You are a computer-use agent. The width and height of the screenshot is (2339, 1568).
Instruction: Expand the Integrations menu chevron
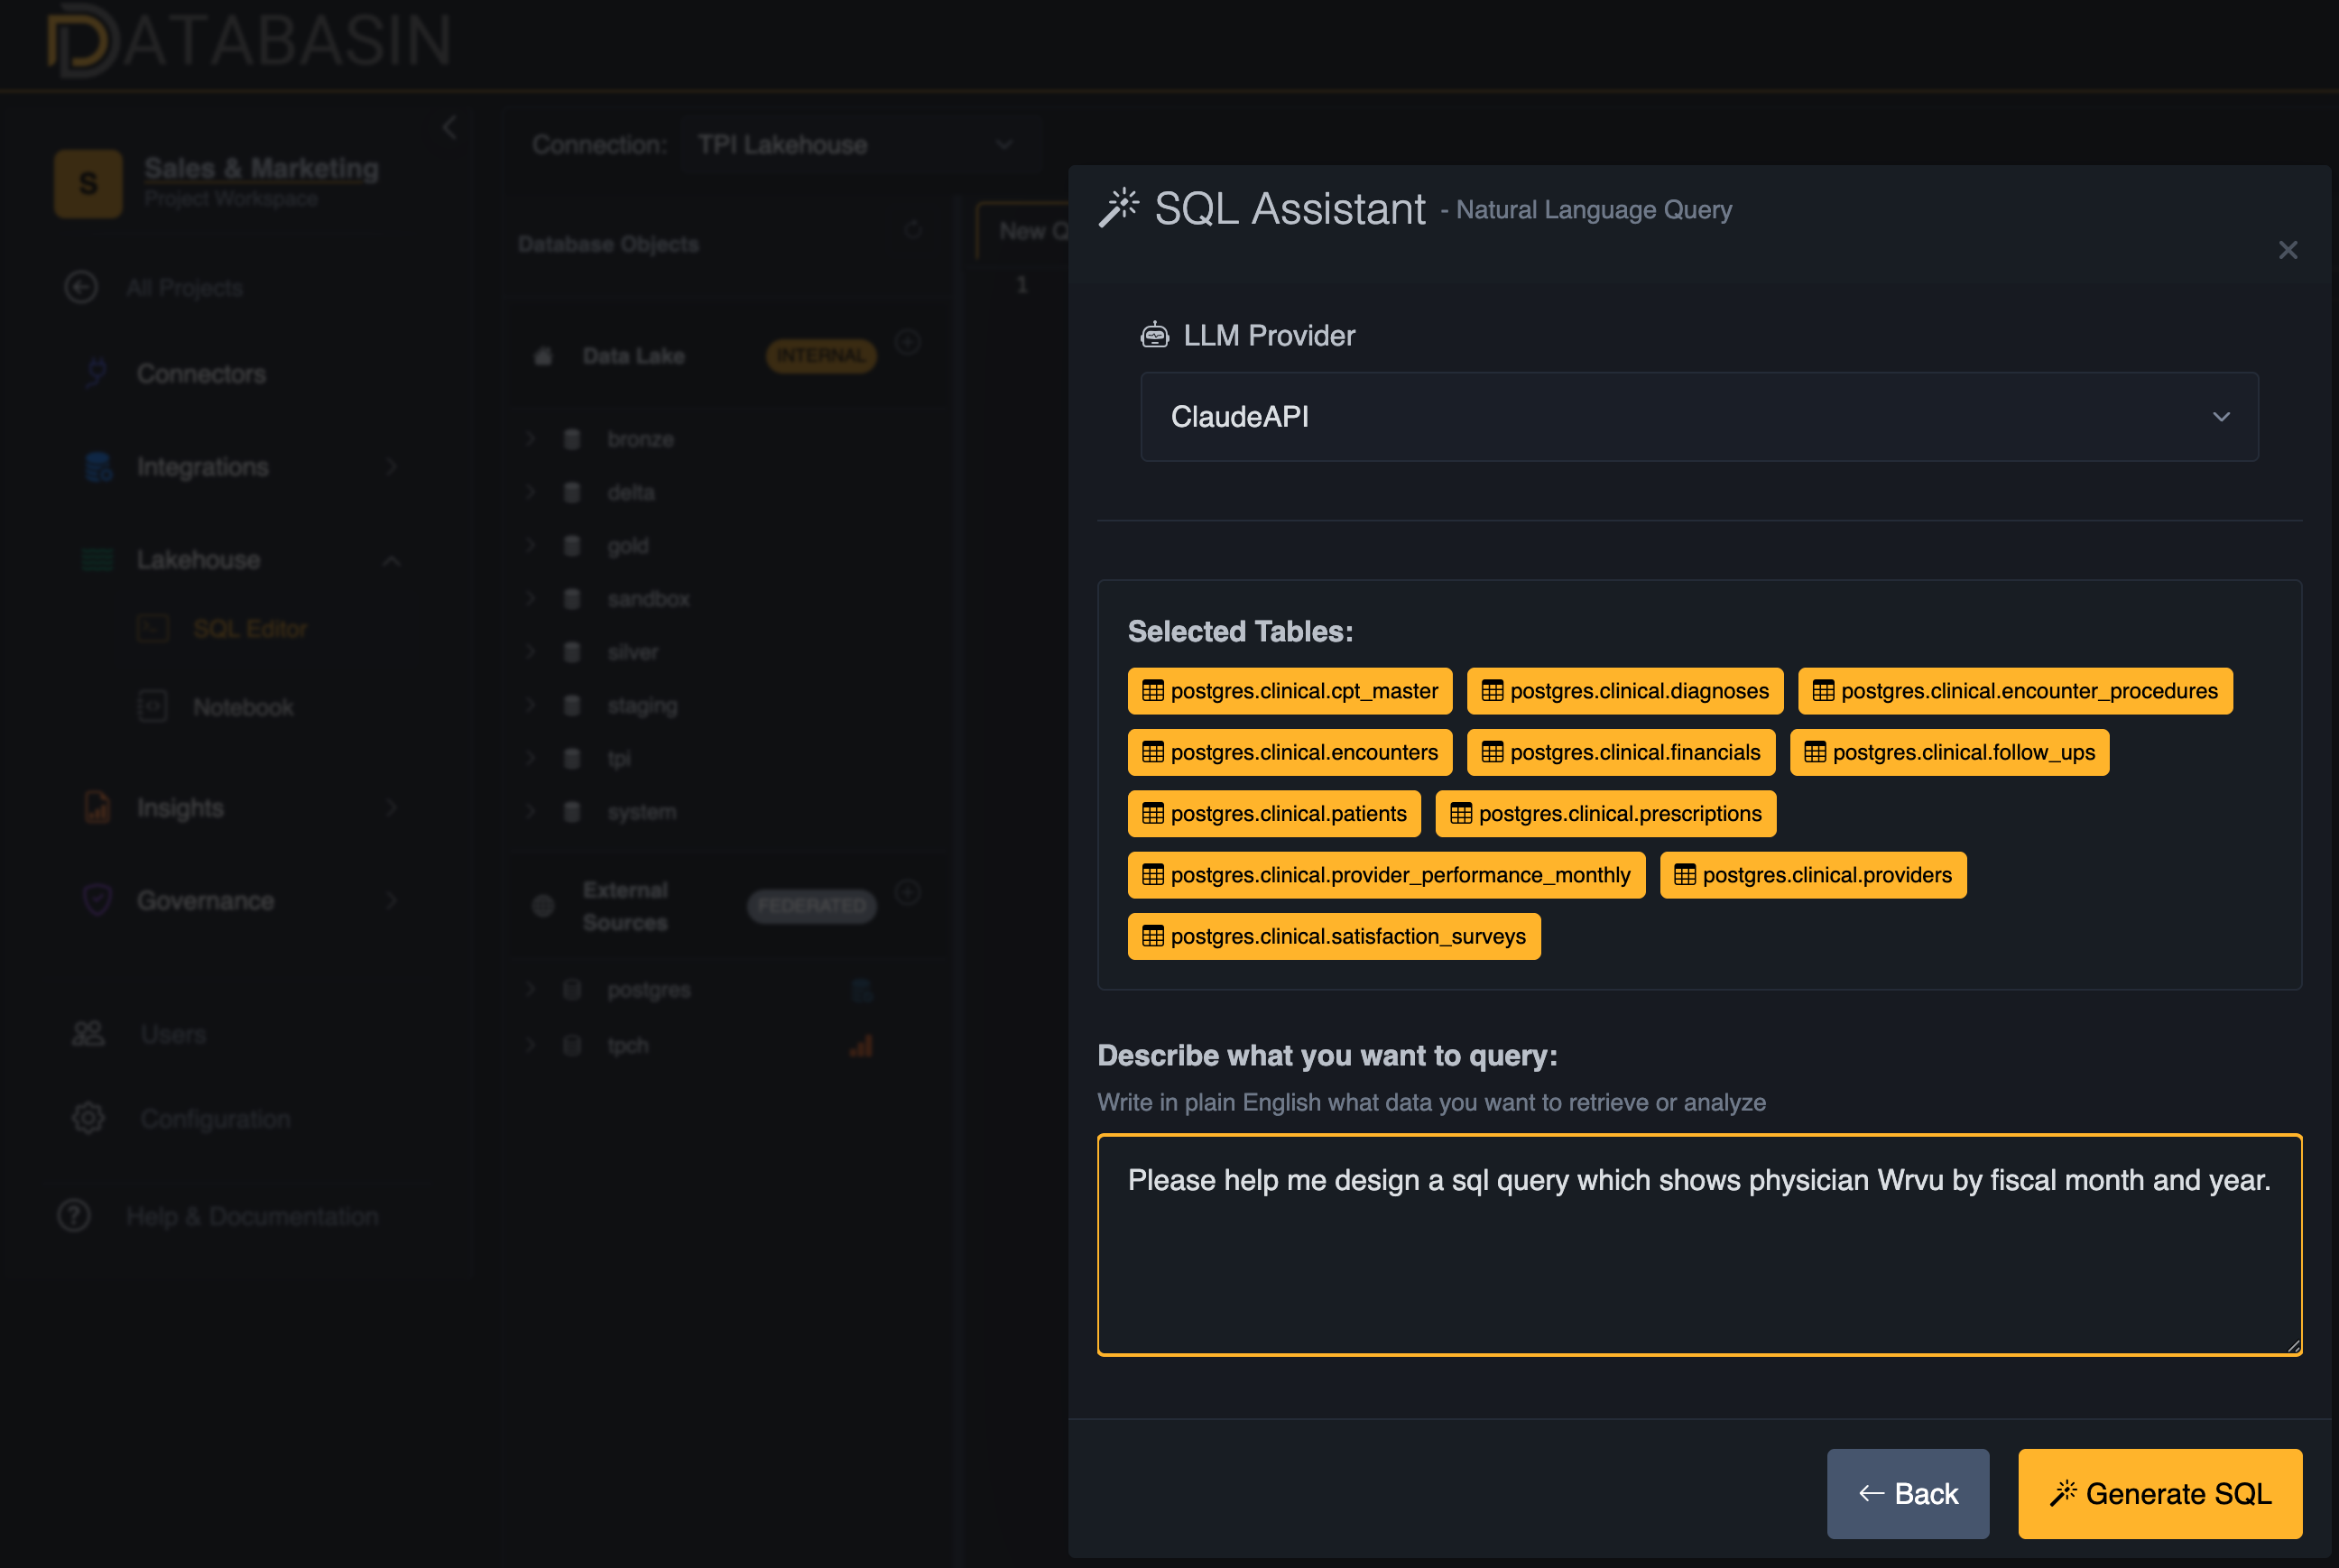[391, 467]
